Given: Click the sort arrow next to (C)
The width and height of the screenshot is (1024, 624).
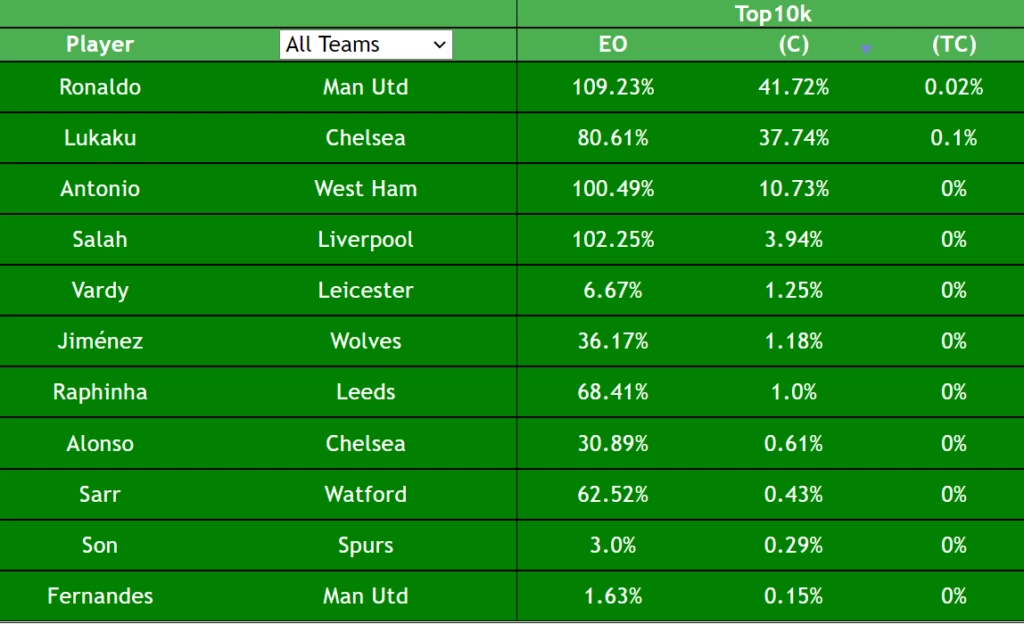Looking at the screenshot, I should click(866, 49).
